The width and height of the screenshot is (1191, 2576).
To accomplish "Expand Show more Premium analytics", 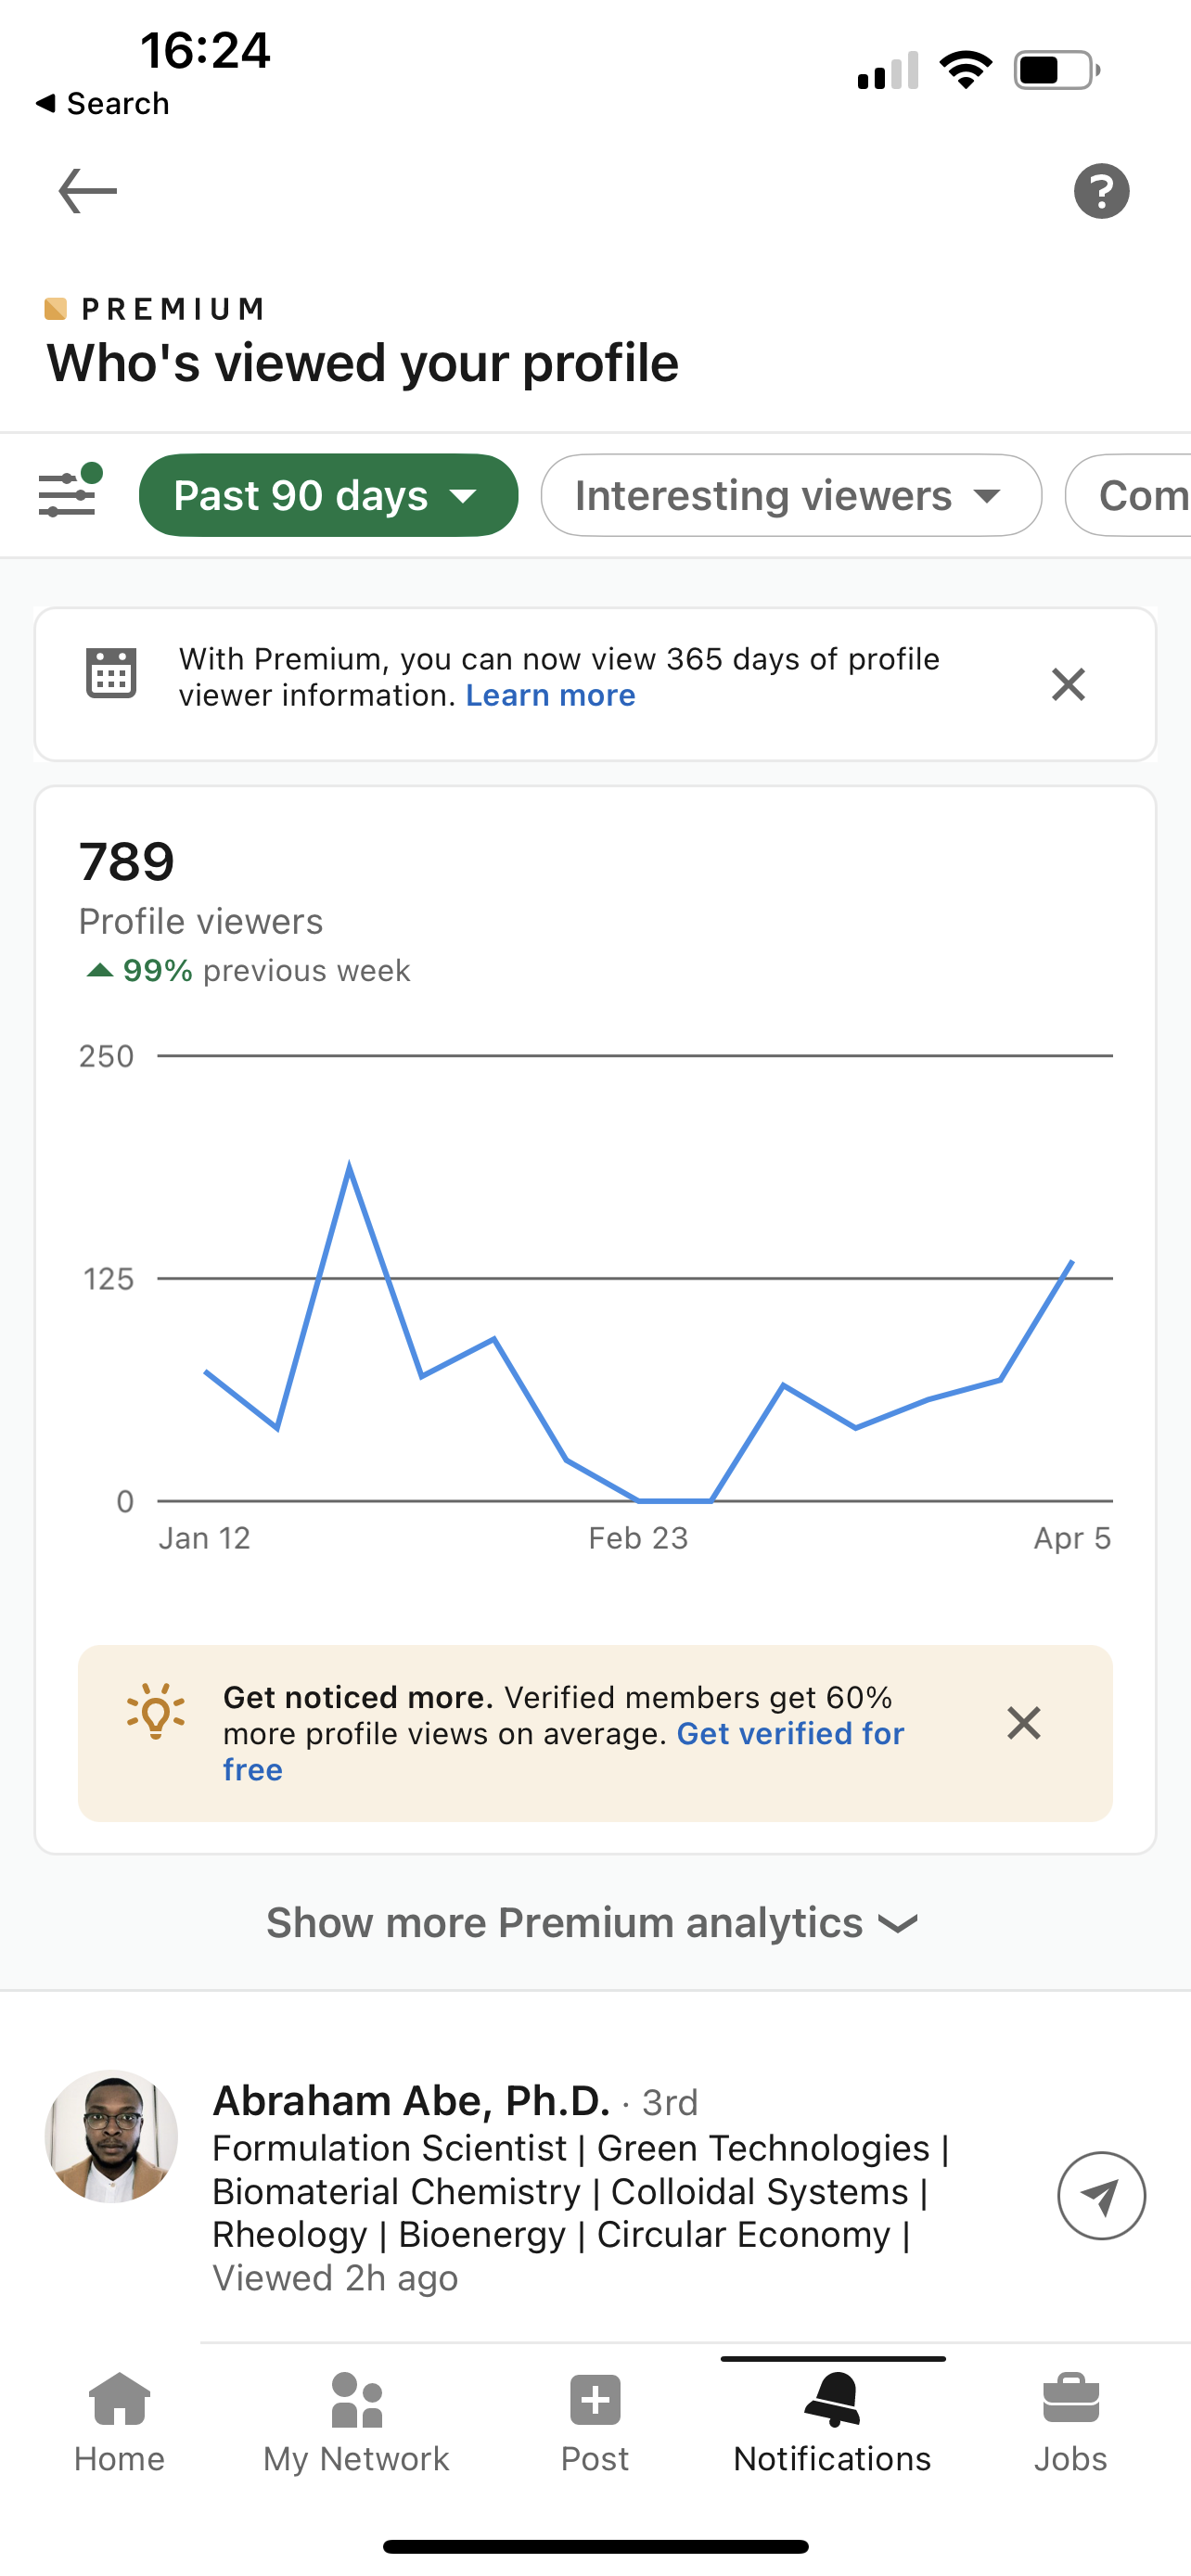I will pyautogui.click(x=592, y=1923).
